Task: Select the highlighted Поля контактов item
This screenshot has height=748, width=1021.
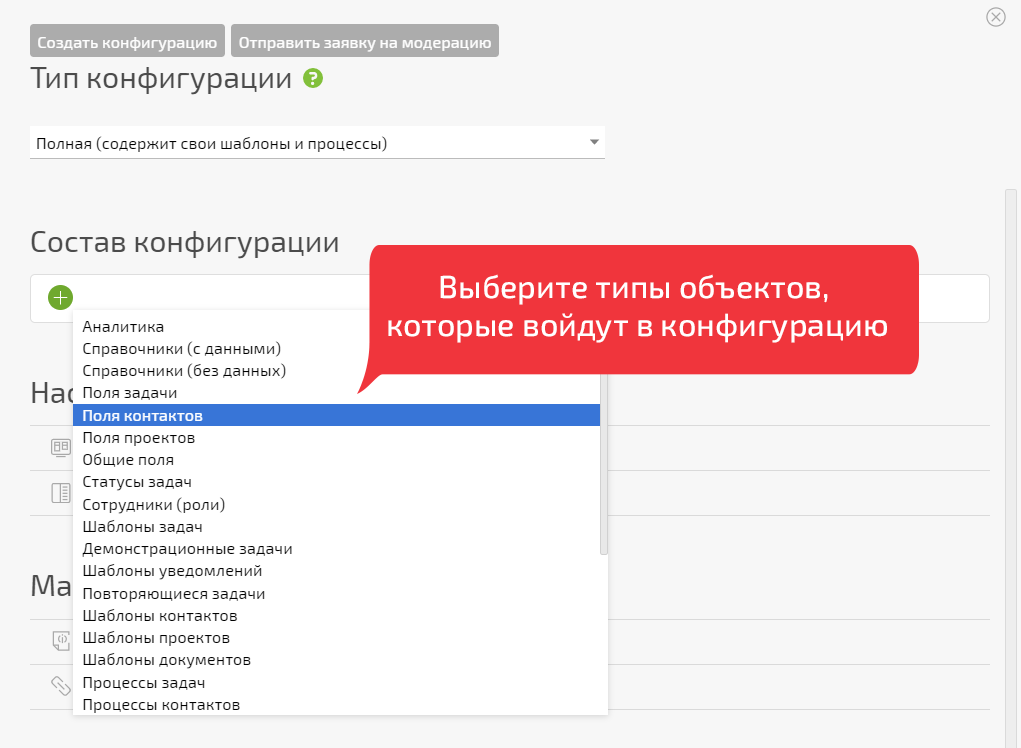Action: coord(337,415)
